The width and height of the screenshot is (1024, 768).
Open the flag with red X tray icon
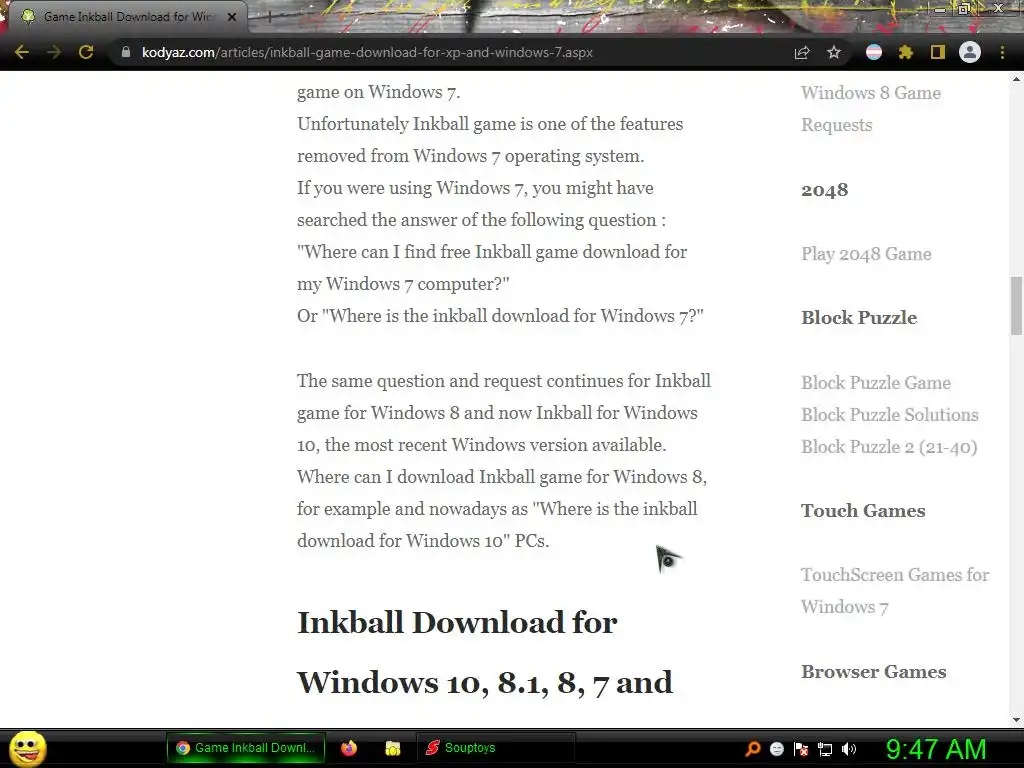[x=801, y=748]
